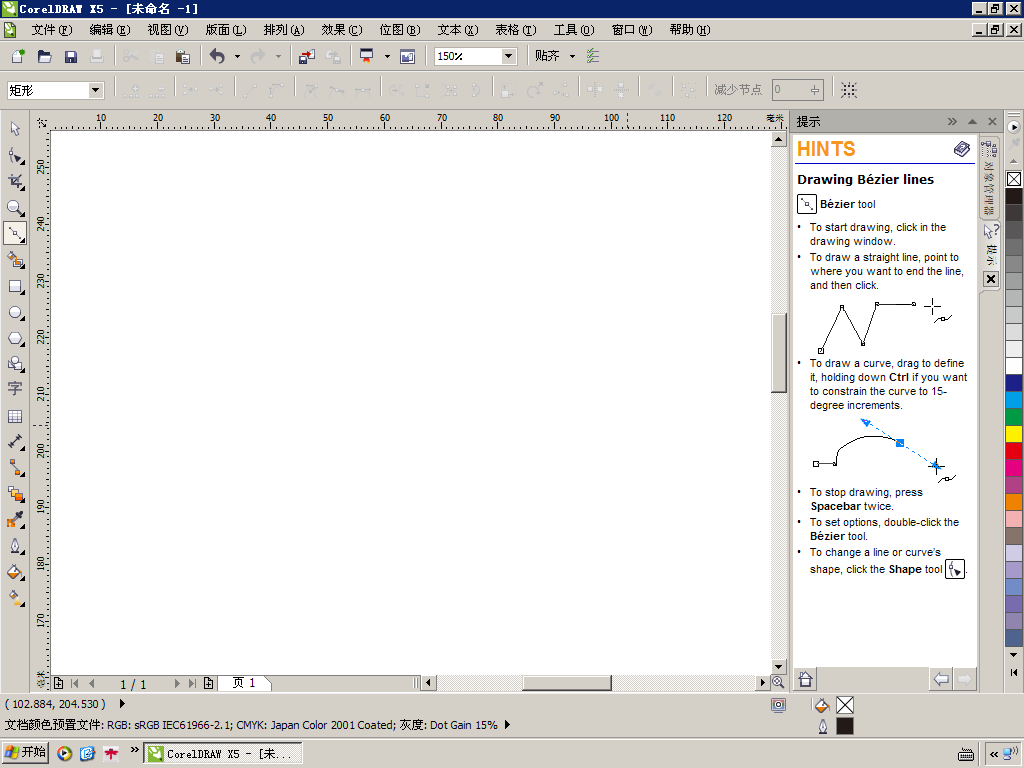Open the Application Launcher icon
This screenshot has width=1024, height=768.
[x=366, y=57]
